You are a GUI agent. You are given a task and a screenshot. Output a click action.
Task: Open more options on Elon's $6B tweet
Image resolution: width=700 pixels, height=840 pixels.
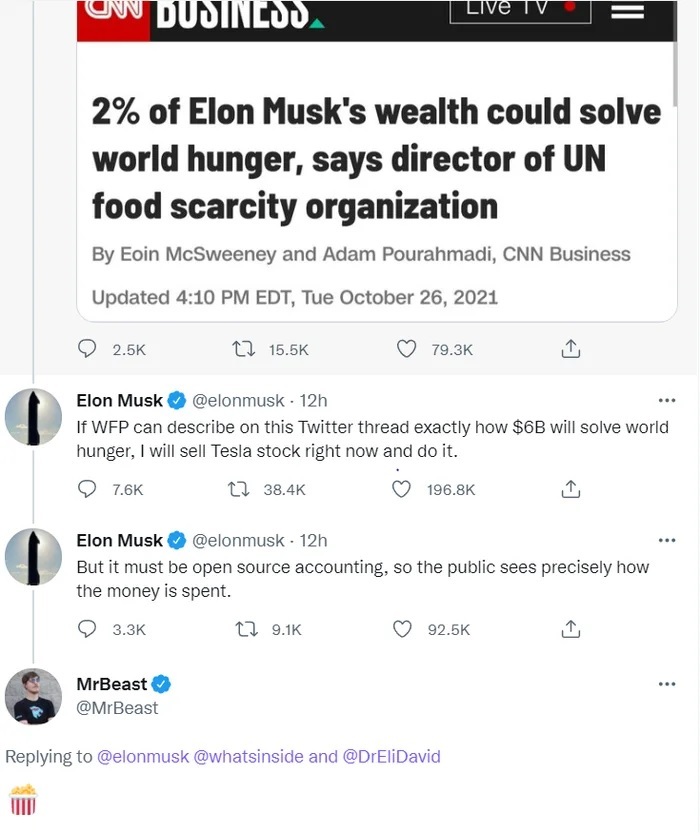coord(667,400)
